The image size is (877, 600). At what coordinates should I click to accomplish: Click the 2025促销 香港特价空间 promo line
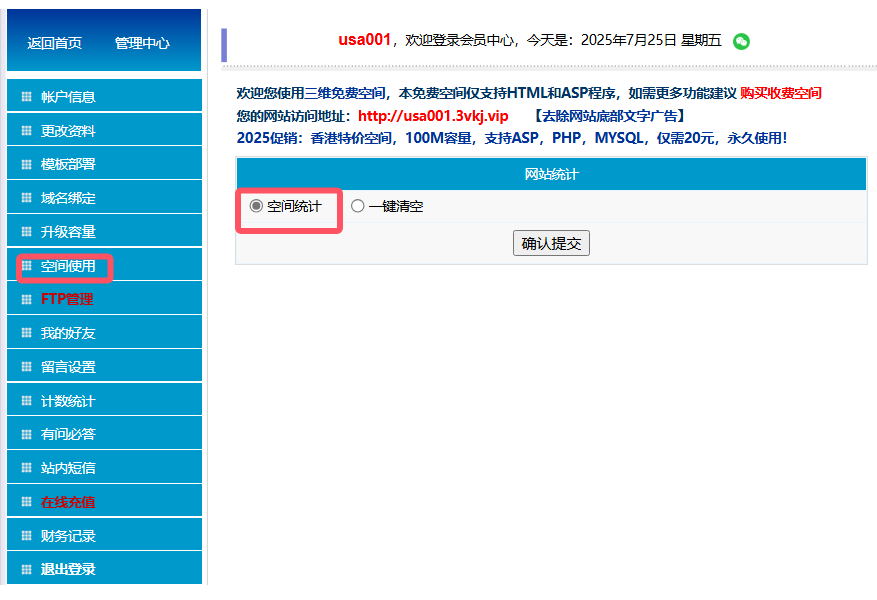tap(512, 138)
